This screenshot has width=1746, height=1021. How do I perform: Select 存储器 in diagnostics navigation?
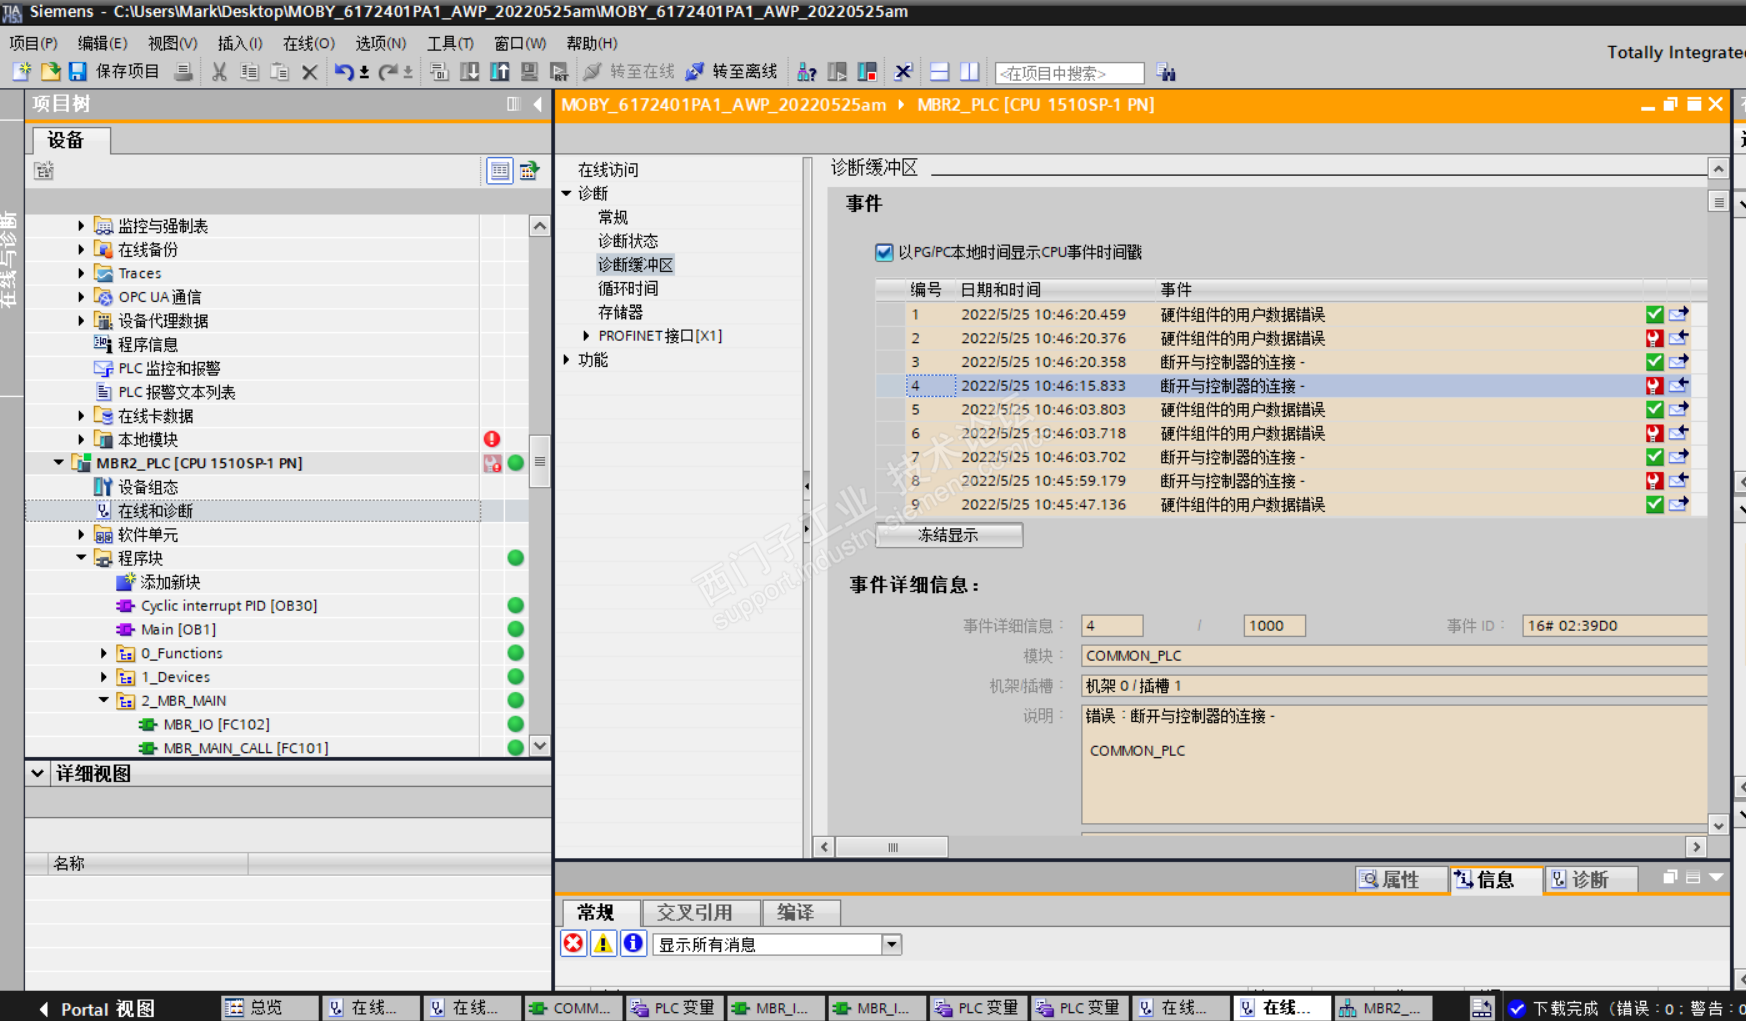[620, 312]
